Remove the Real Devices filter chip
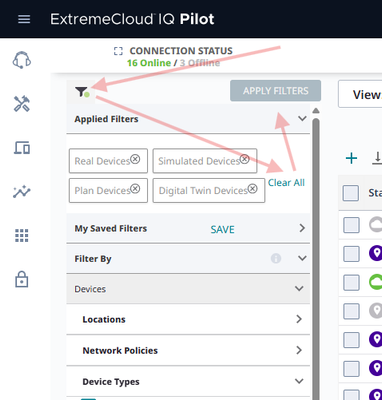 coord(135,159)
